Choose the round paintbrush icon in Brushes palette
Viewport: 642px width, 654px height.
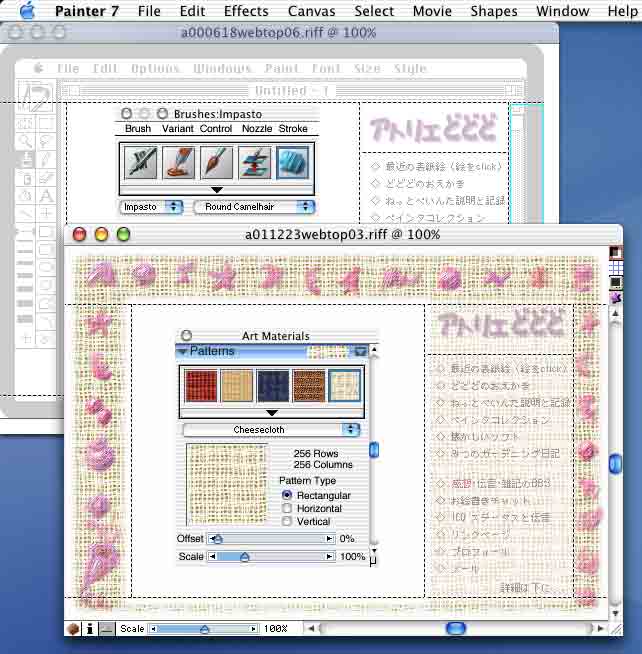pyautogui.click(x=217, y=162)
